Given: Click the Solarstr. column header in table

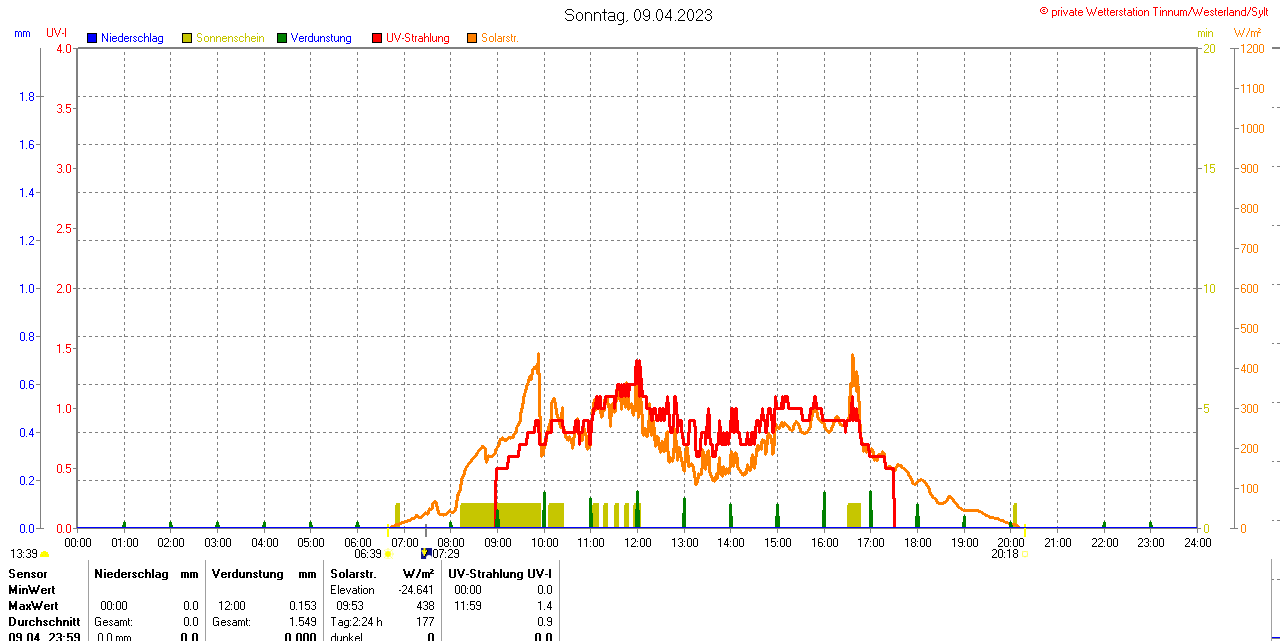Looking at the screenshot, I should tap(353, 574).
